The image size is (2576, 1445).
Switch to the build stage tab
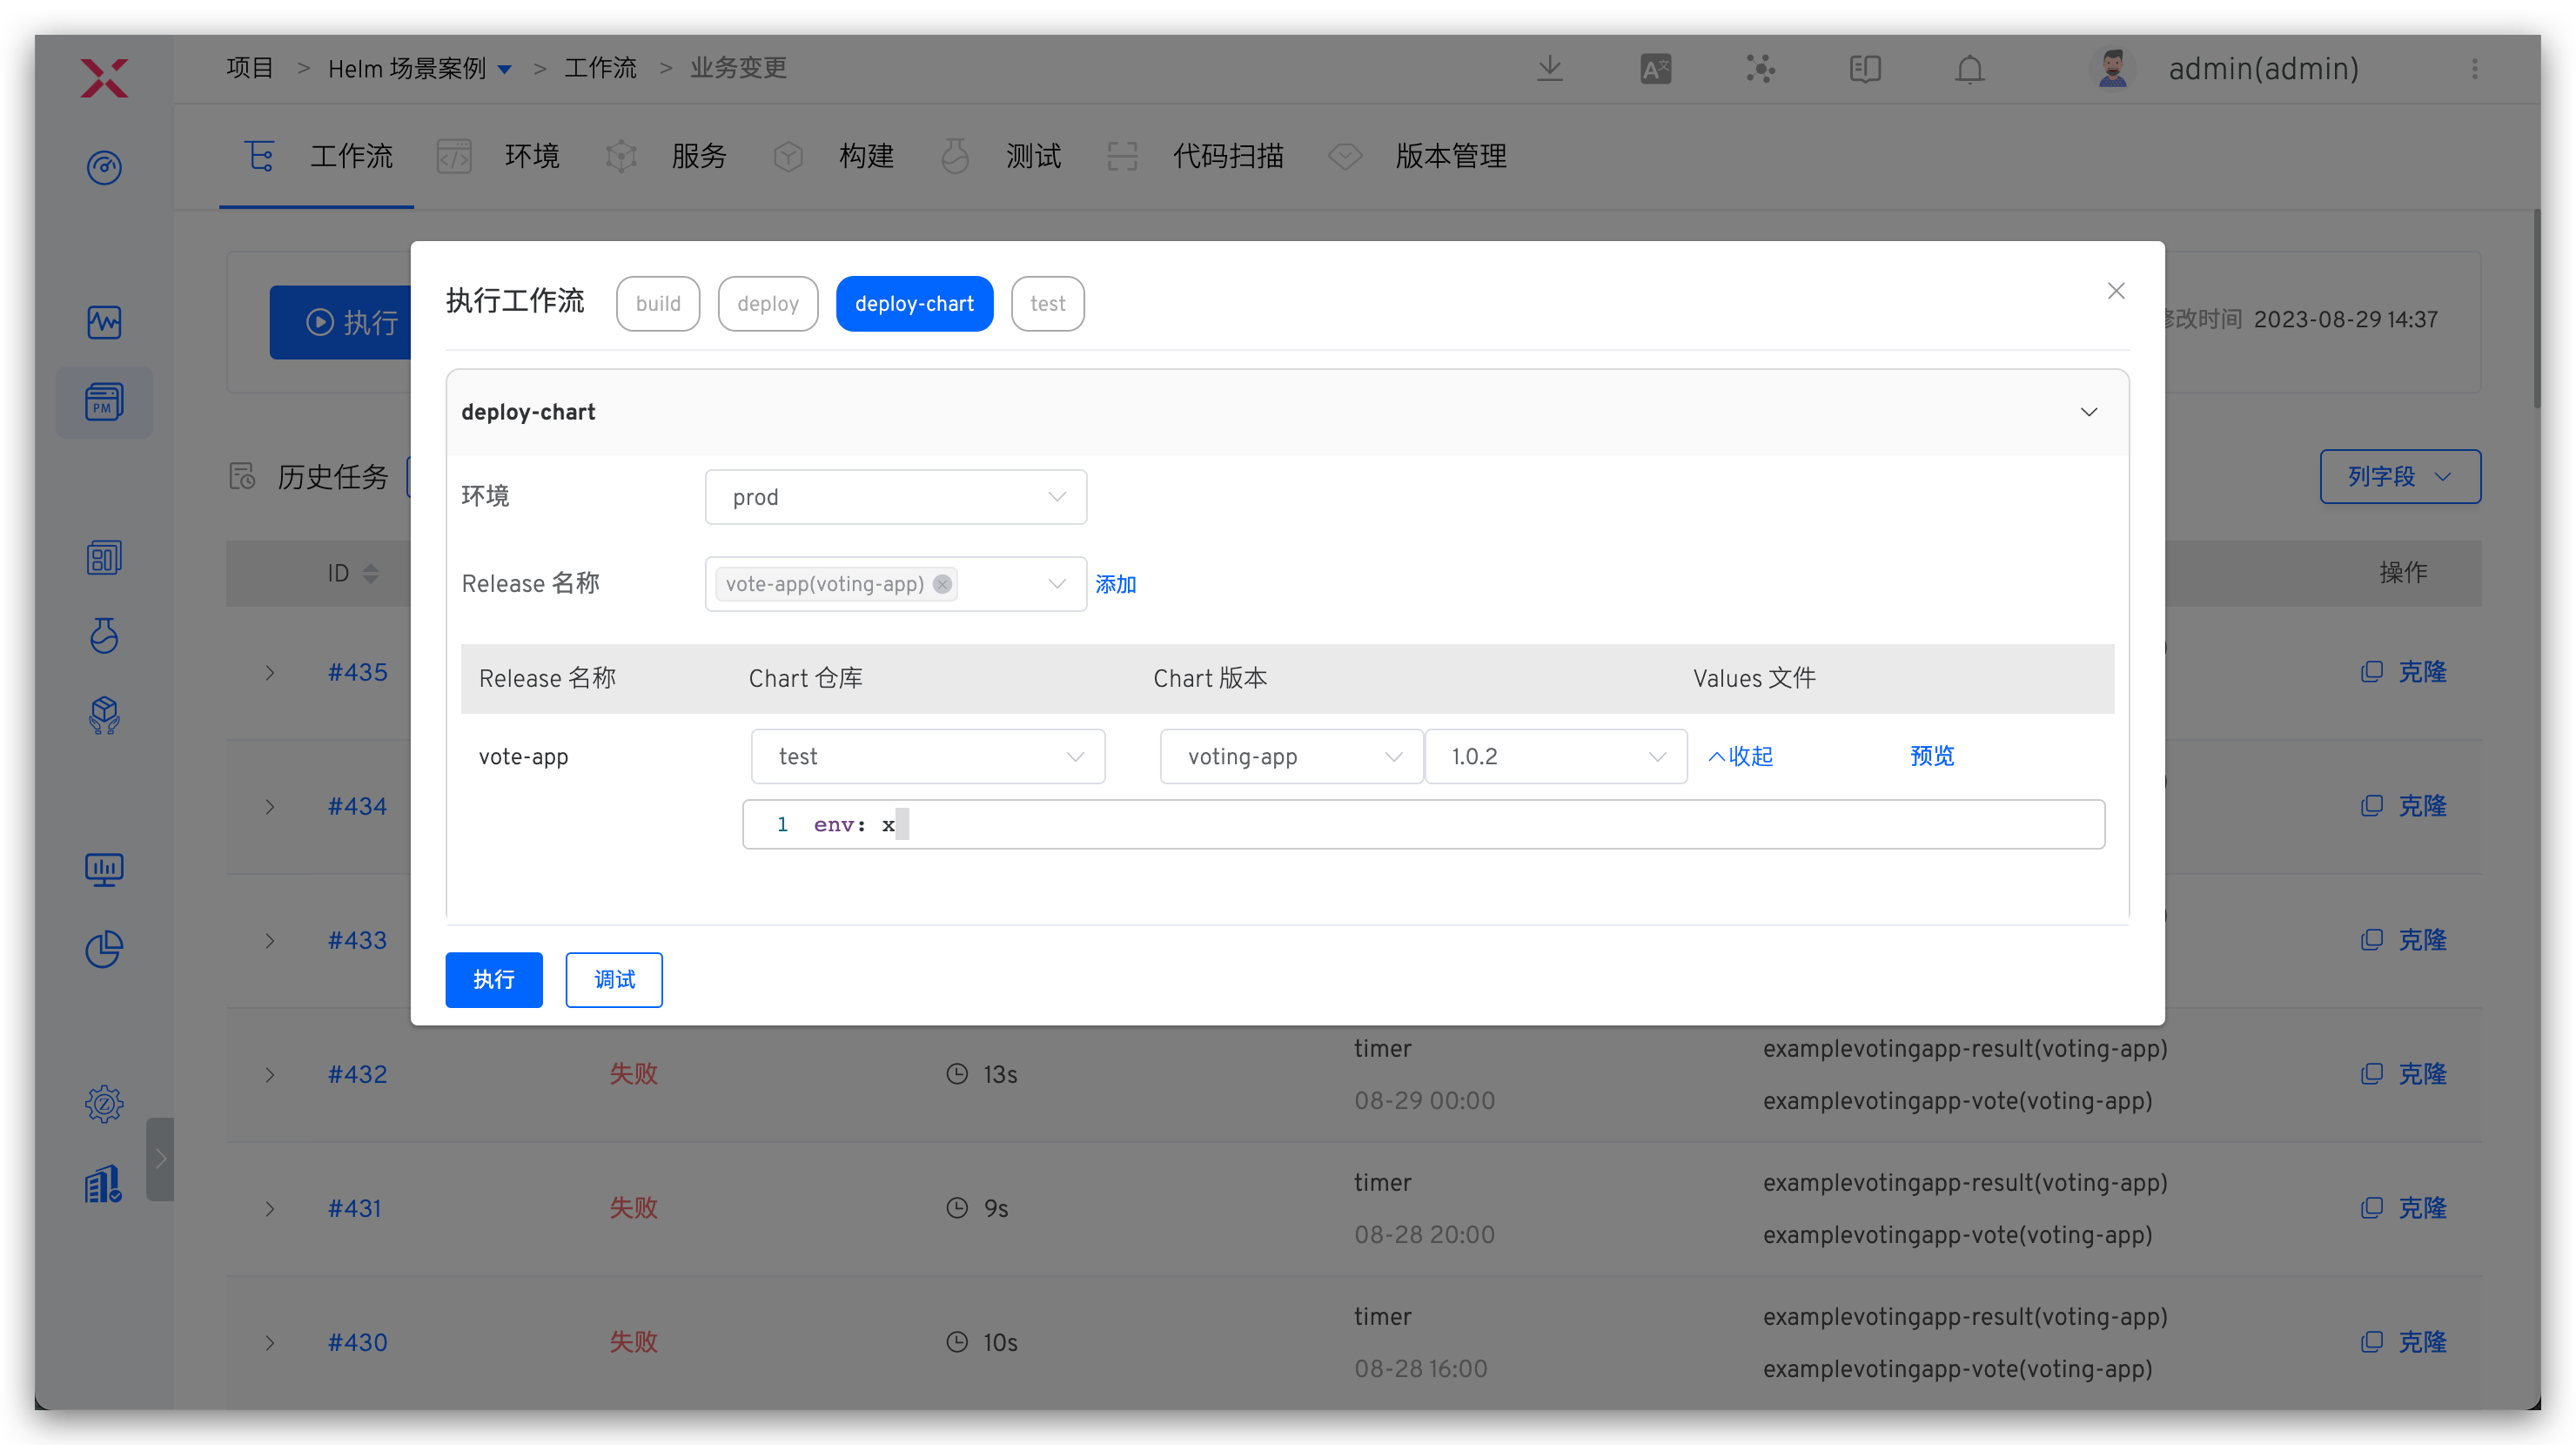tap(657, 304)
